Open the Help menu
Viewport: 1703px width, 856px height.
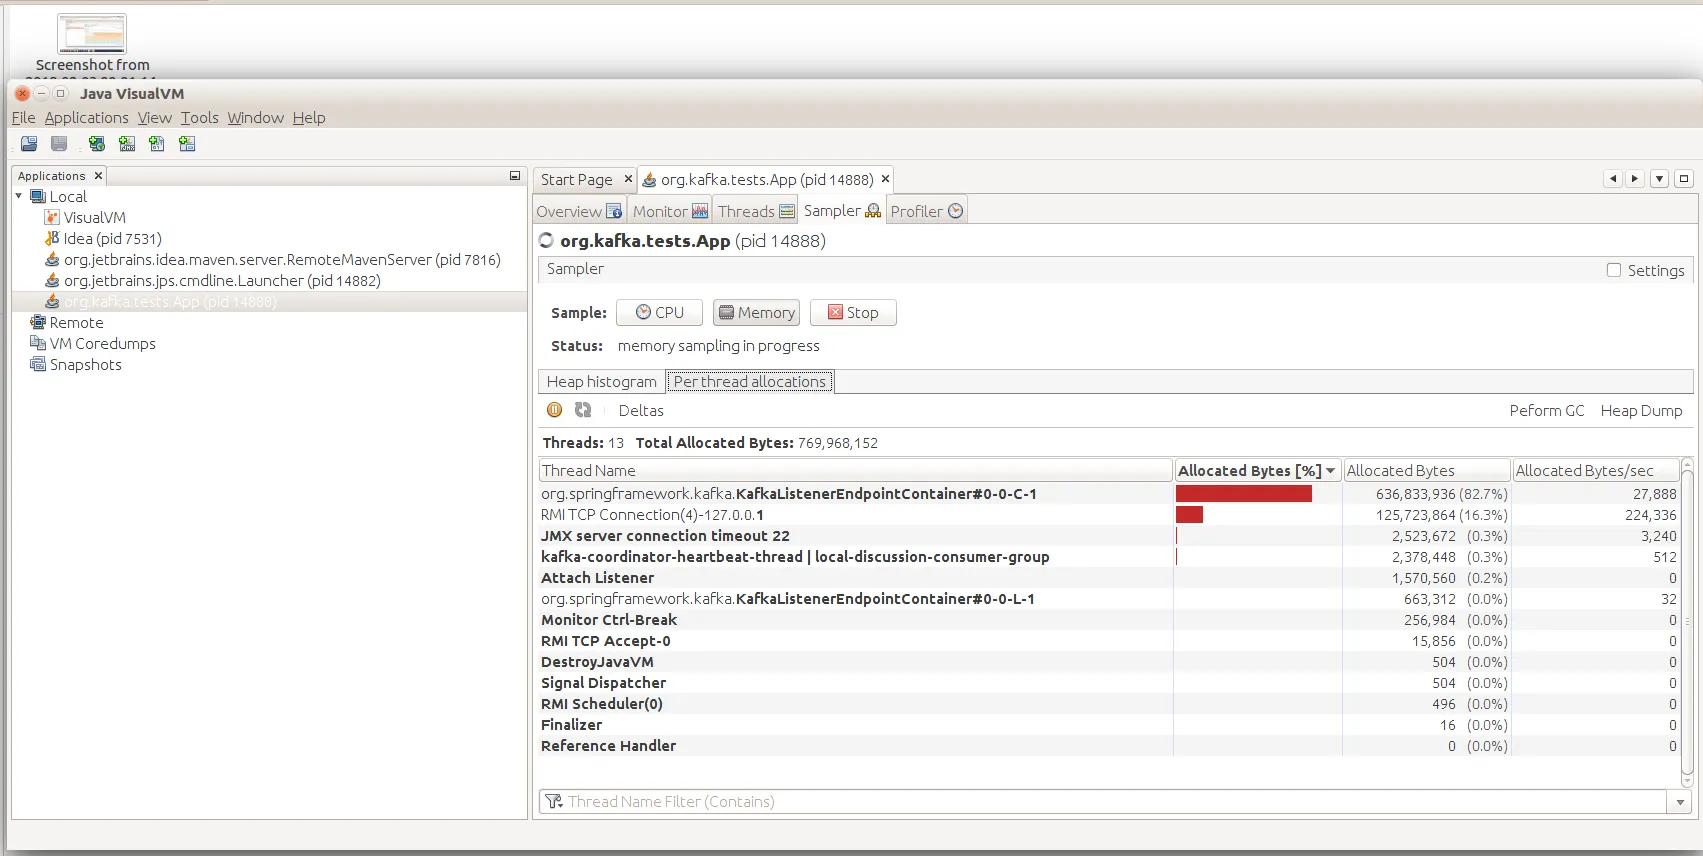pos(309,118)
